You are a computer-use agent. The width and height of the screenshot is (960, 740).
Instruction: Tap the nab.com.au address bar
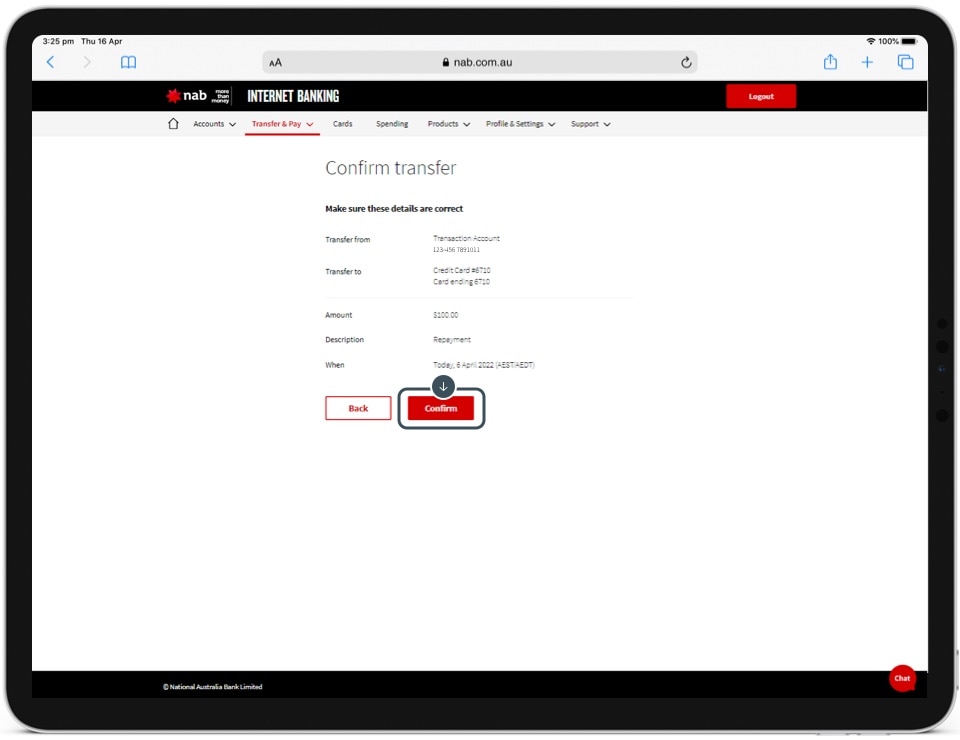[x=478, y=62]
